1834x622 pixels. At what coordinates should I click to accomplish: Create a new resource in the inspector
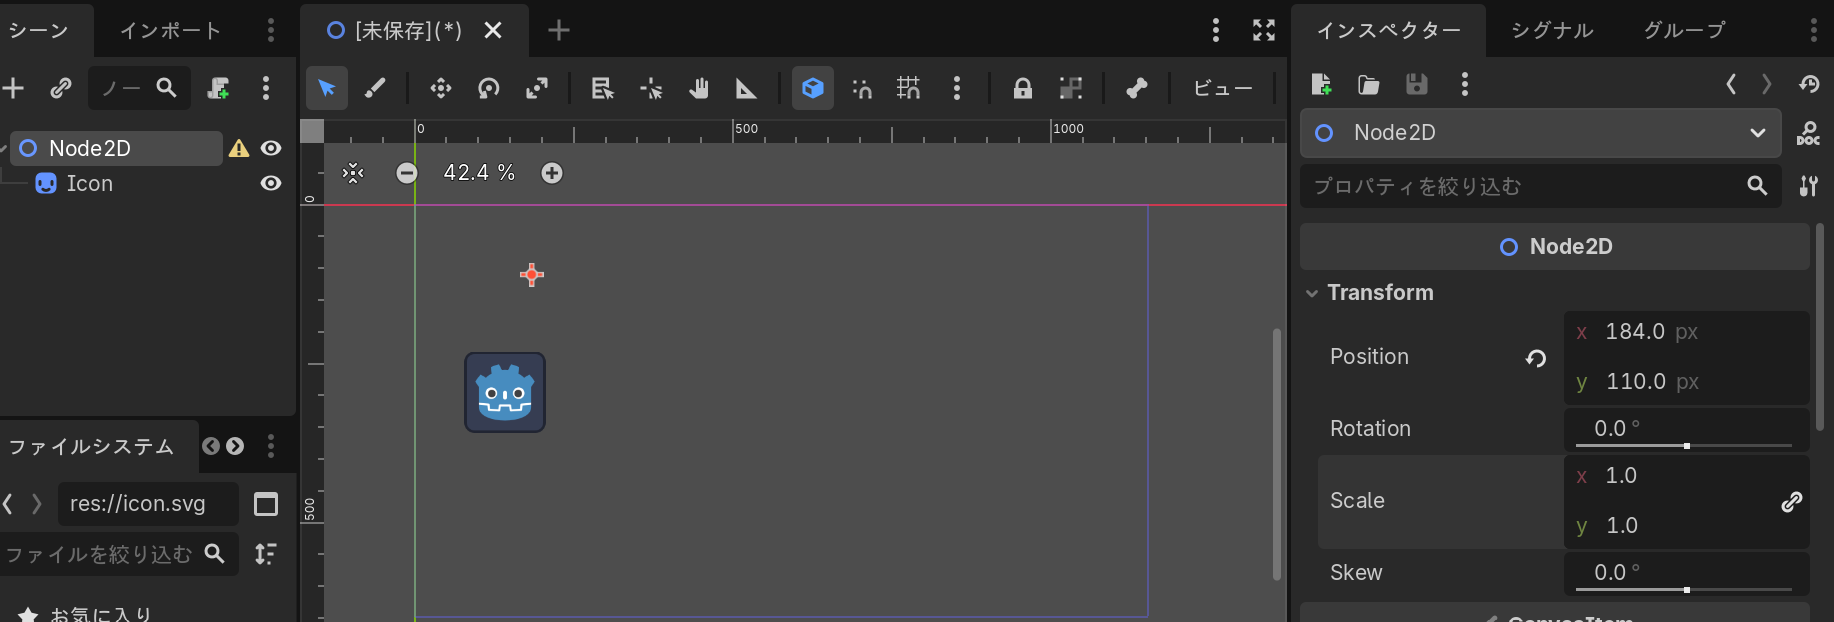tap(1321, 84)
